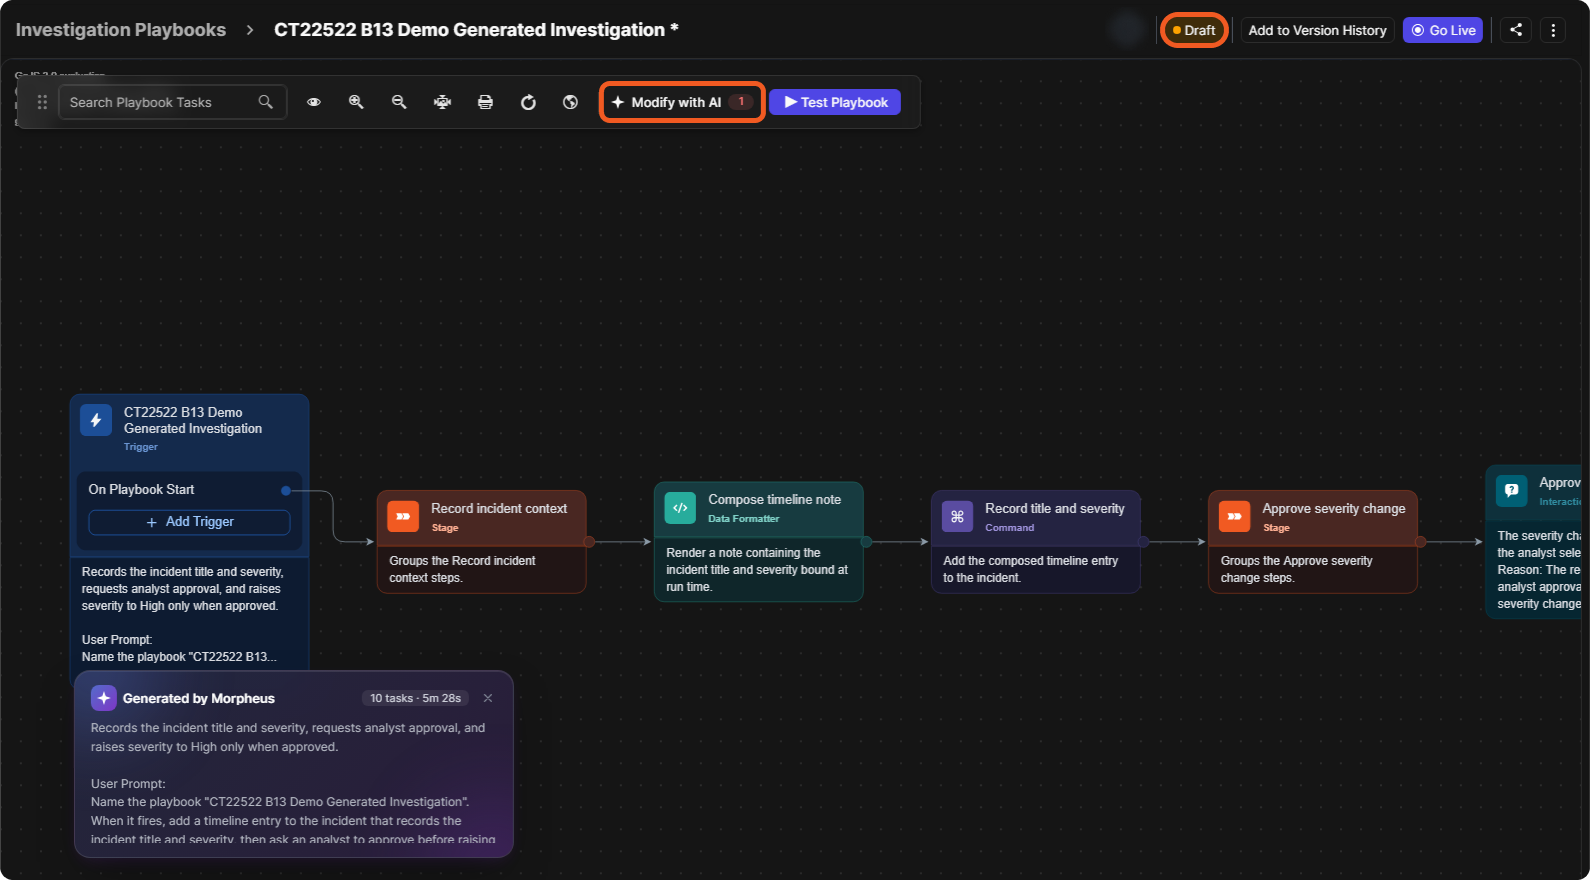Zoom out of the playbook canvas
The width and height of the screenshot is (1590, 880).
(399, 102)
